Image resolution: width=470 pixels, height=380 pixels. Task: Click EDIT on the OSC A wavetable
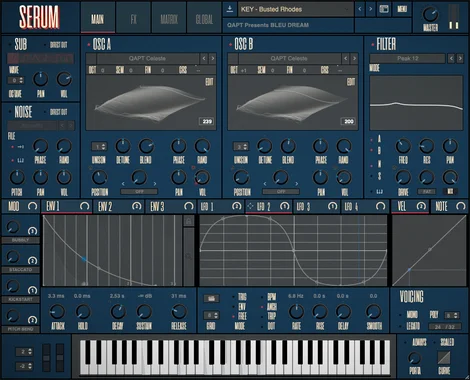pyautogui.click(x=209, y=82)
